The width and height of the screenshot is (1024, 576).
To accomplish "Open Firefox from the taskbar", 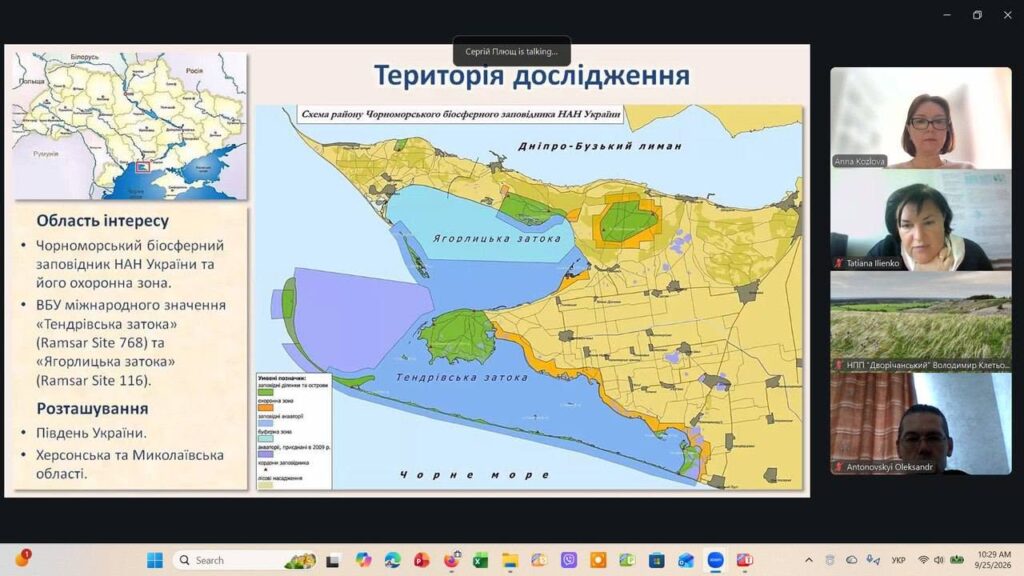I will (451, 560).
